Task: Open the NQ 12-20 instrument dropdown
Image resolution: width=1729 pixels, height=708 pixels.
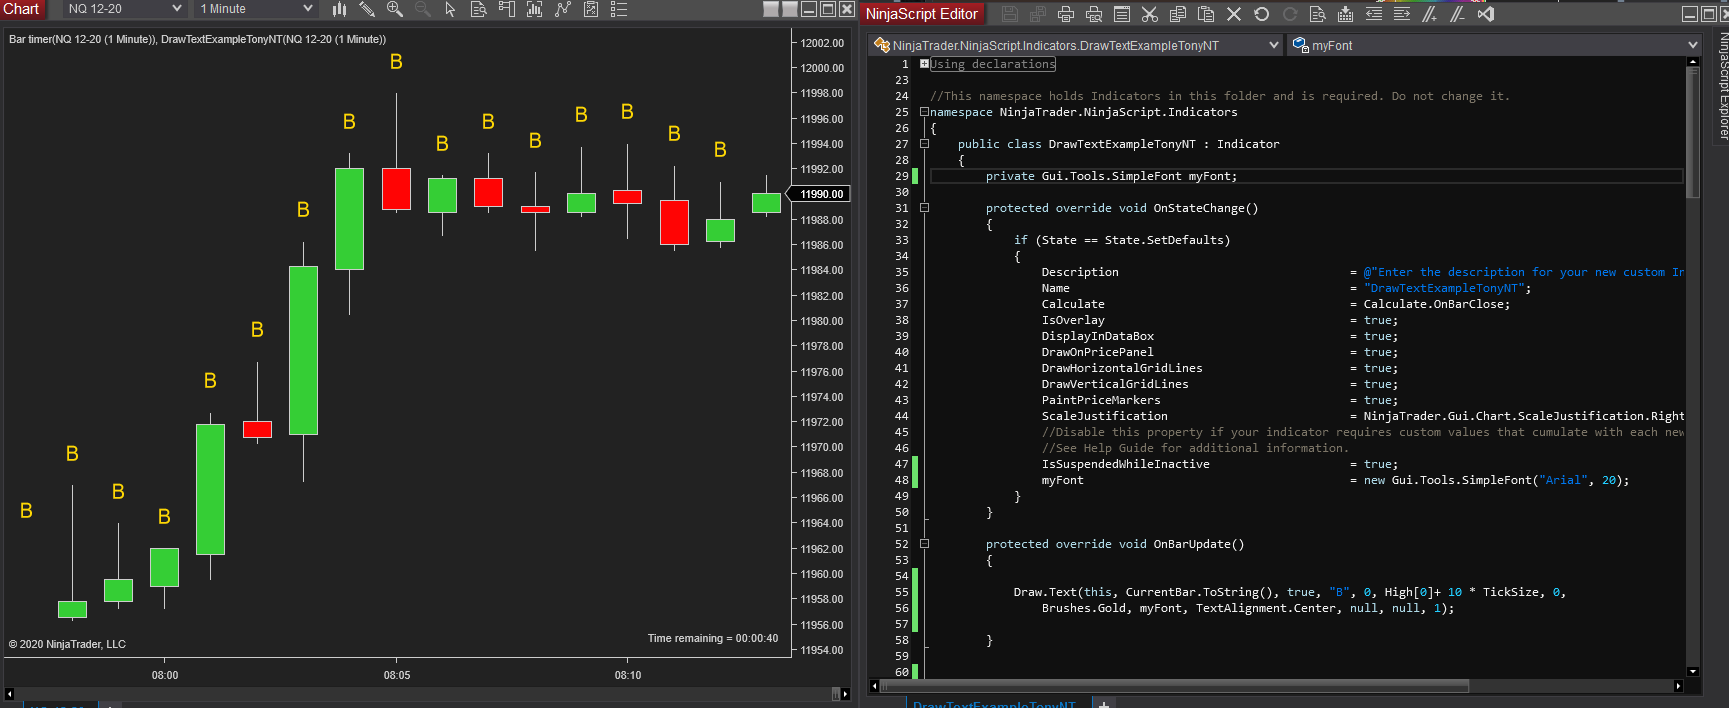Action: pyautogui.click(x=124, y=9)
